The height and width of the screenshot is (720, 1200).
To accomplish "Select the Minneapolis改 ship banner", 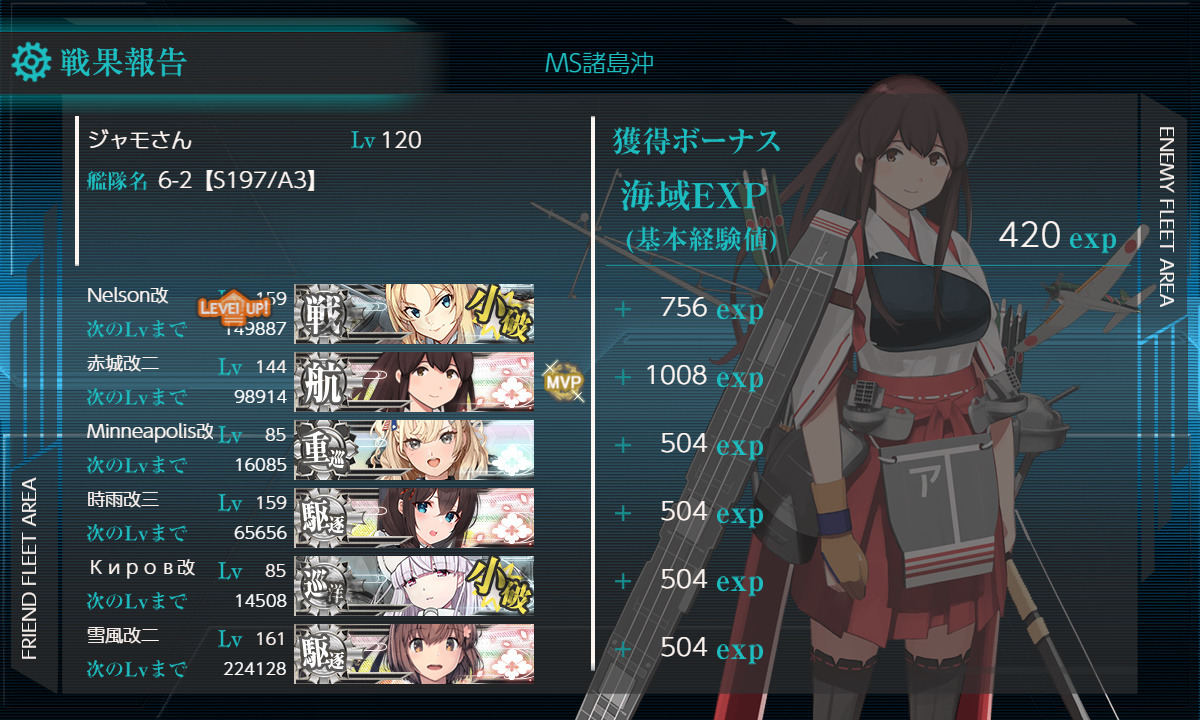I will 414,450.
